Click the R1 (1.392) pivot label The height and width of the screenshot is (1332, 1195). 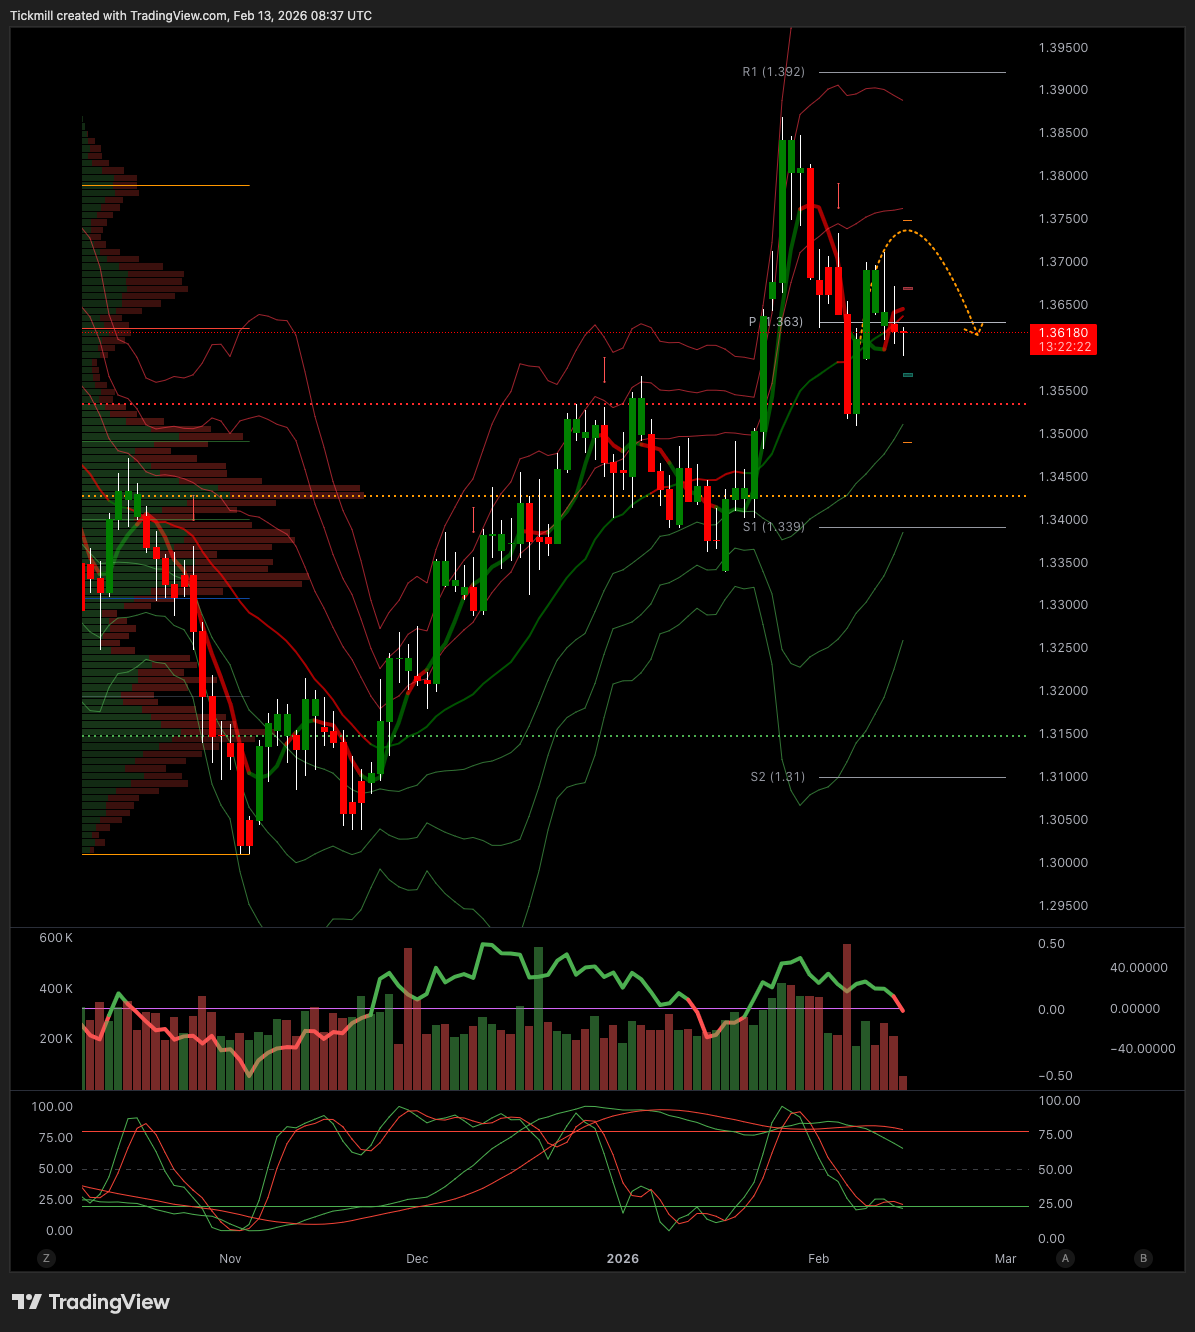click(773, 72)
